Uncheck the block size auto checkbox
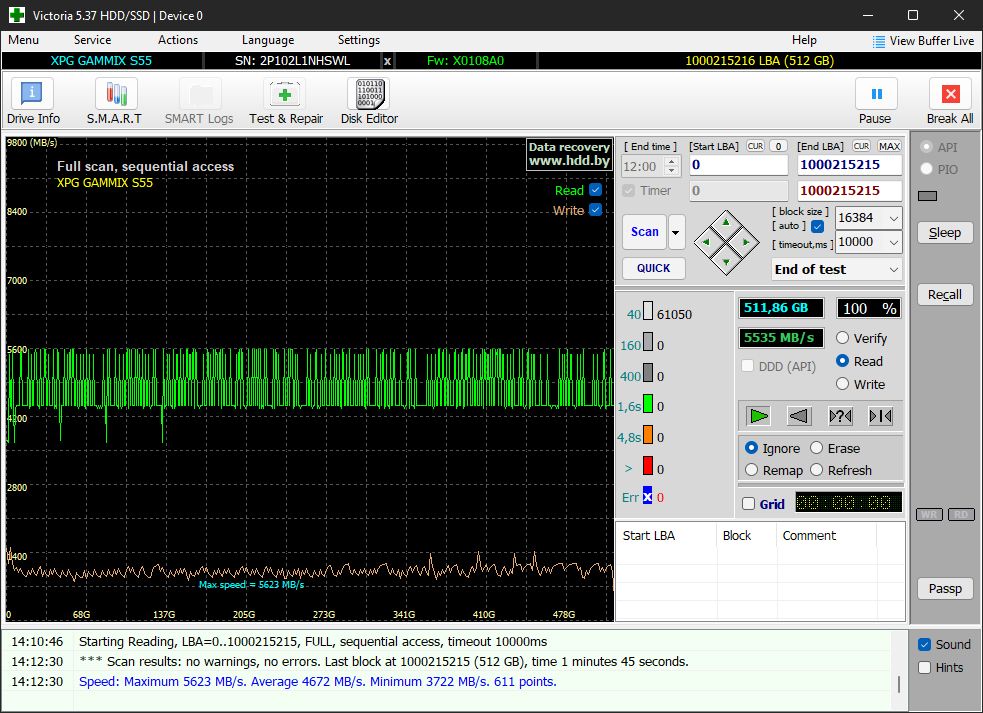Viewport: 983px width, 713px height. pos(817,226)
